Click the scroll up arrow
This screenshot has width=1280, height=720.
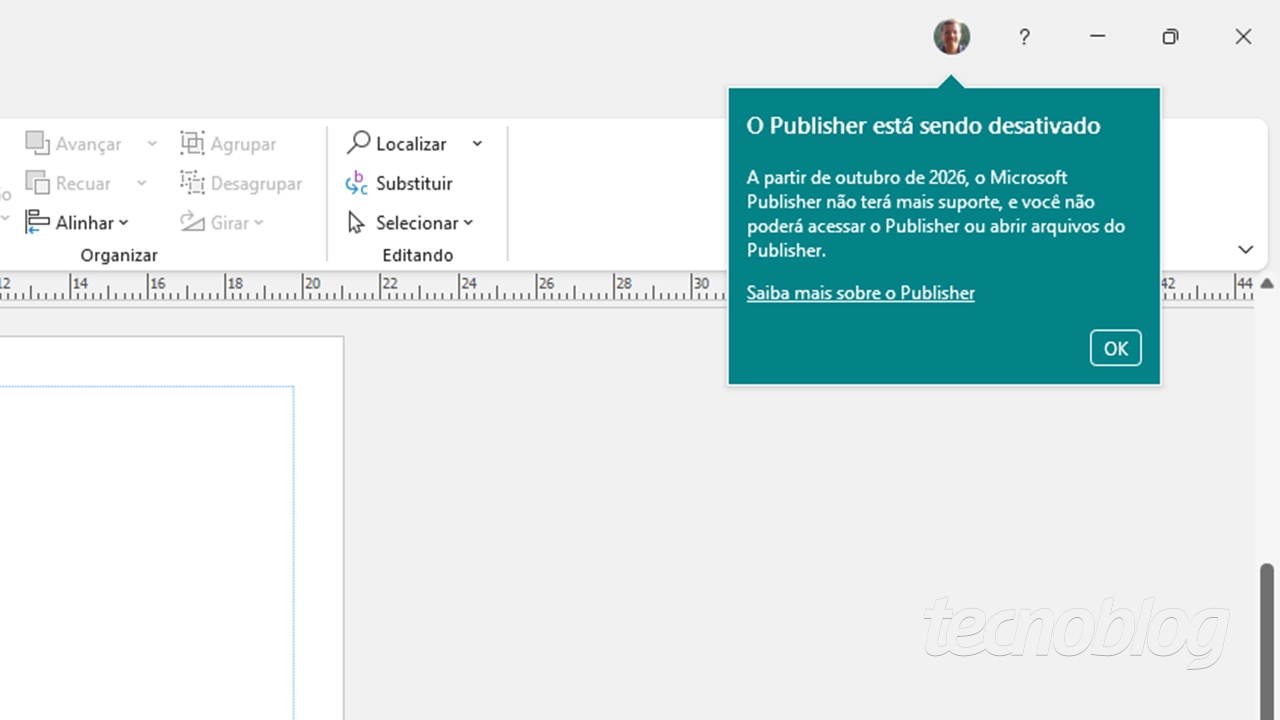1267,284
